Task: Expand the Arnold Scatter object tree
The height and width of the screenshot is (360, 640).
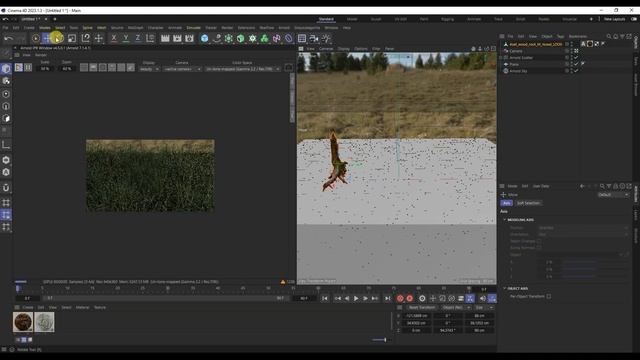Action: point(501,58)
